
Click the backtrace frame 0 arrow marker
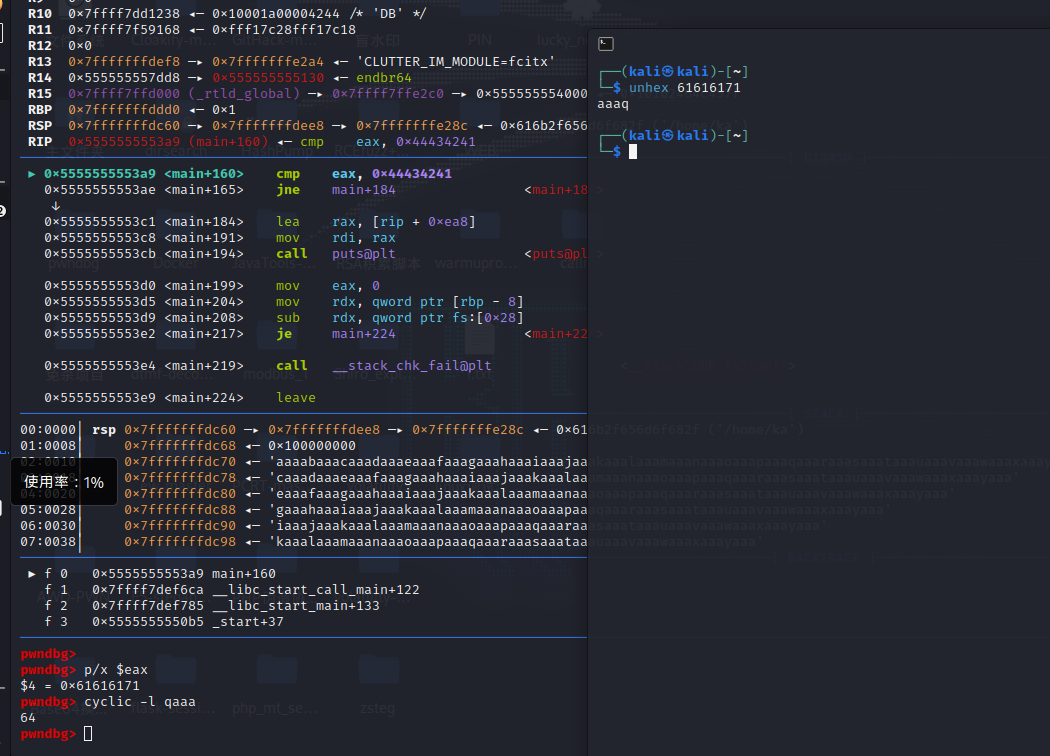tap(31, 574)
